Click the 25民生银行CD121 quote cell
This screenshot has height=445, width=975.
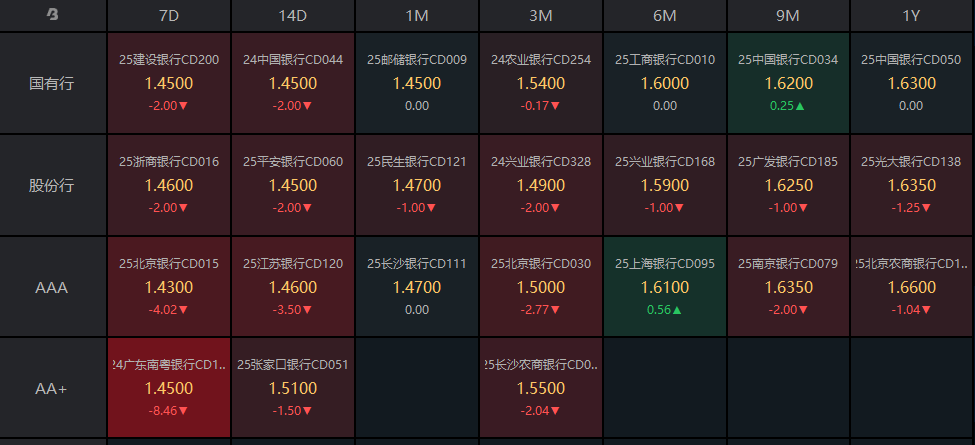pyautogui.click(x=417, y=185)
